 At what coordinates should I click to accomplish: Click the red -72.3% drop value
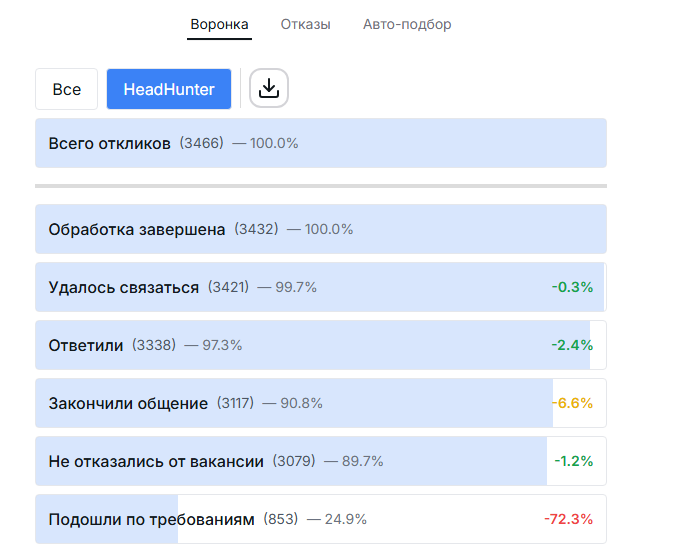[568, 519]
